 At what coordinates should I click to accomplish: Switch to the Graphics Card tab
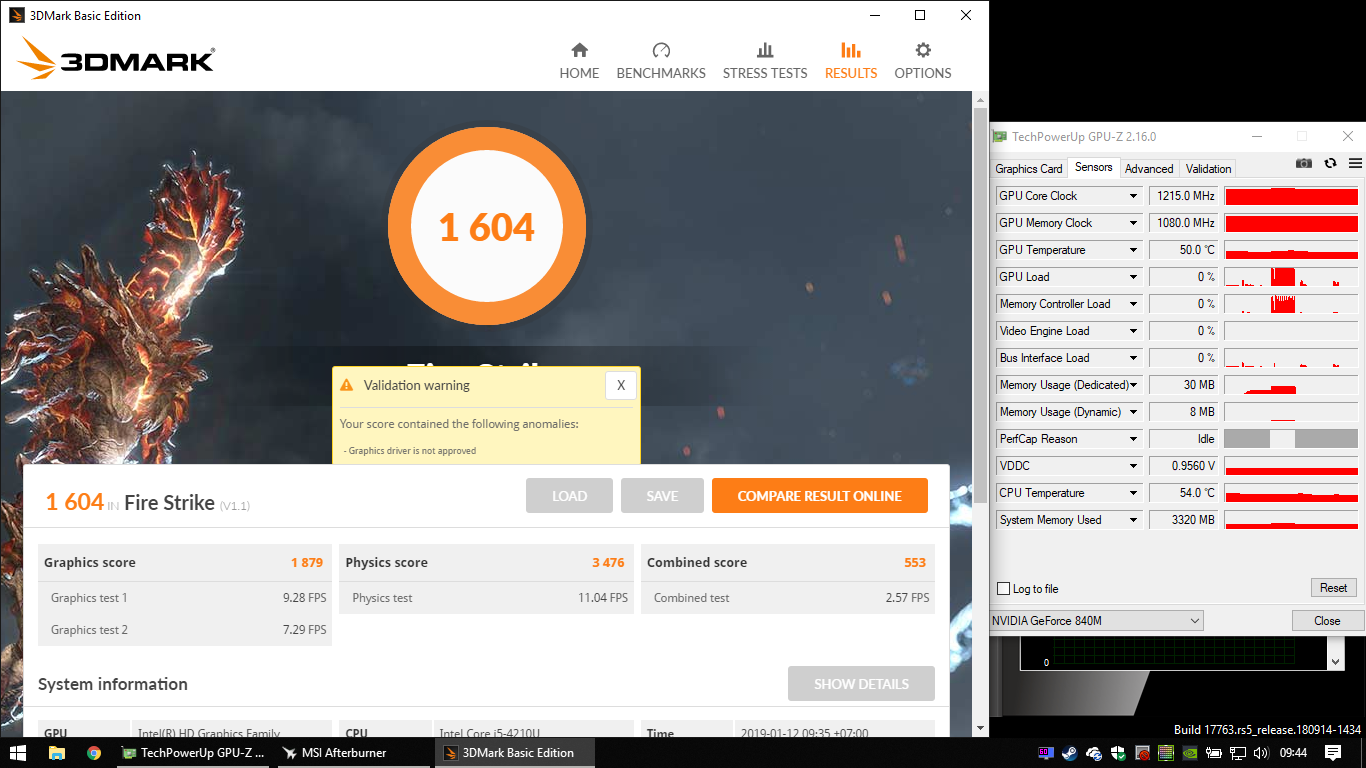click(1029, 169)
